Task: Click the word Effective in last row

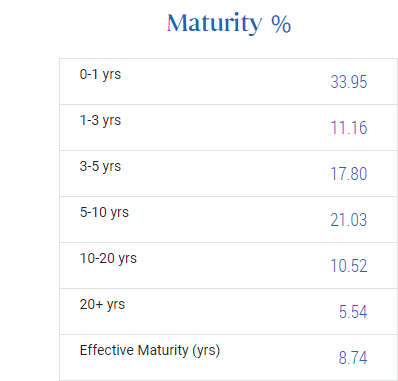Action: [107, 350]
